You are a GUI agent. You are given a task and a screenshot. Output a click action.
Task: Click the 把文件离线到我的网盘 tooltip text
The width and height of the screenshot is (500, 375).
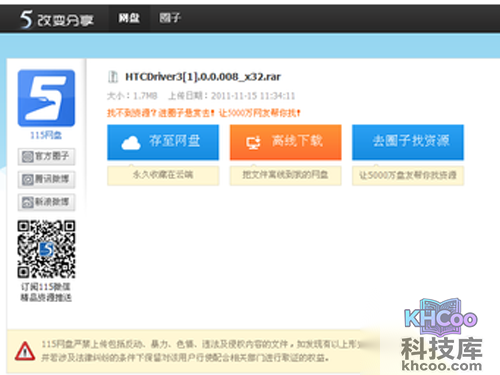285,175
